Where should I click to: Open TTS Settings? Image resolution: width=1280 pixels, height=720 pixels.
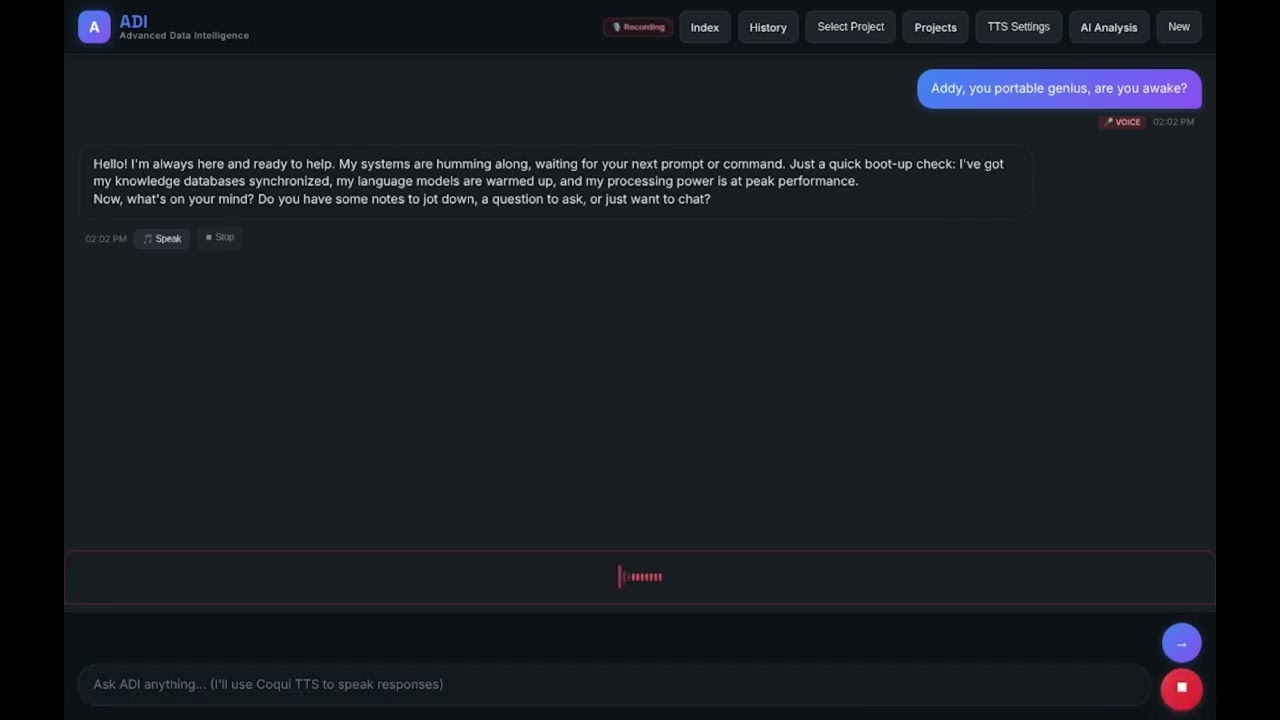[x=1018, y=27]
